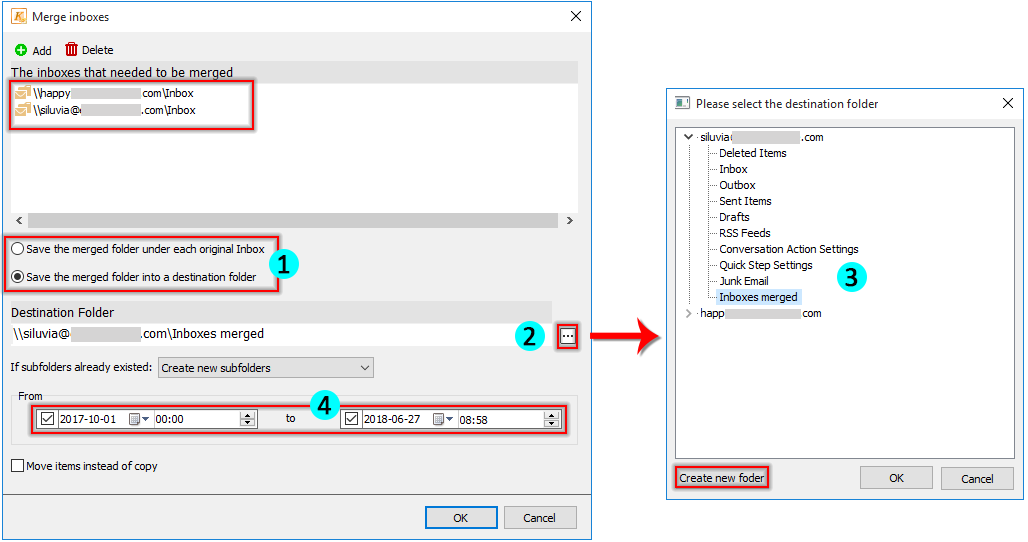This screenshot has height=542, width=1028.
Task: Select 'Save the merged folder under each original Inbox'
Action: (x=18, y=249)
